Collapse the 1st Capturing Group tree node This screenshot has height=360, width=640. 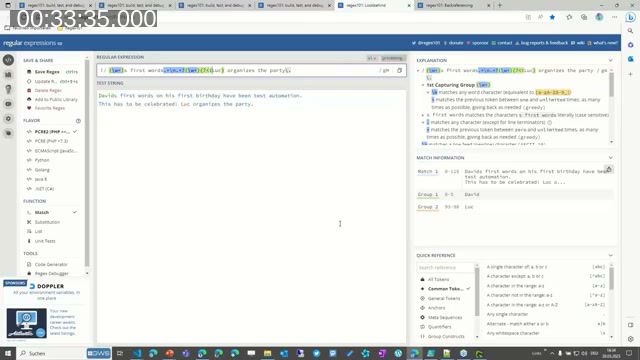point(423,85)
